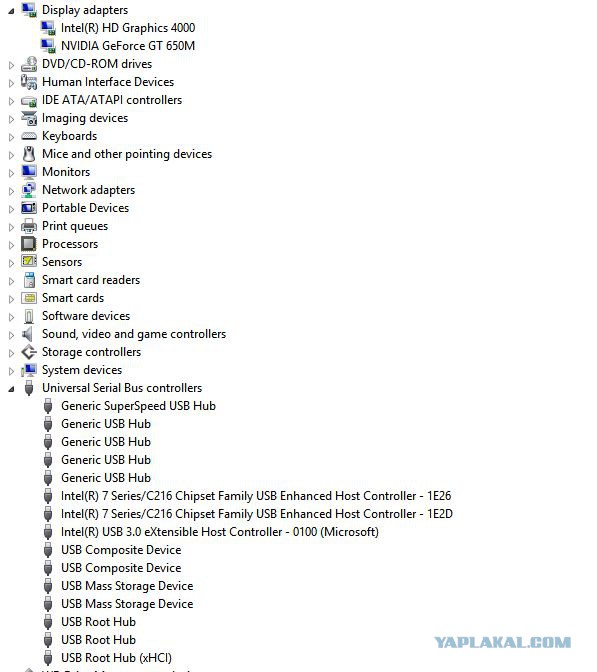This screenshot has width=597, height=672.
Task: Expand the Imaging devices node
Action: click(12, 119)
